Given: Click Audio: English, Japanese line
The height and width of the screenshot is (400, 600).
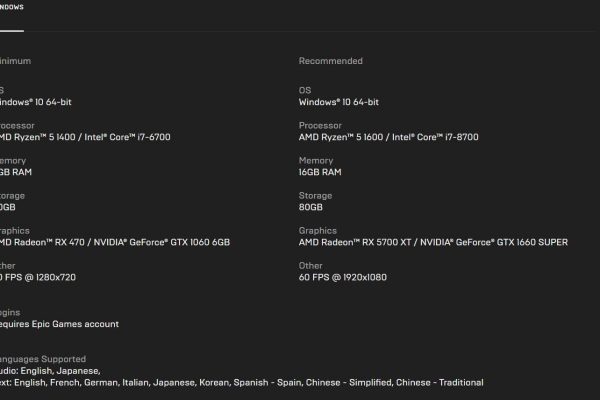Looking at the screenshot, I should point(50,371).
